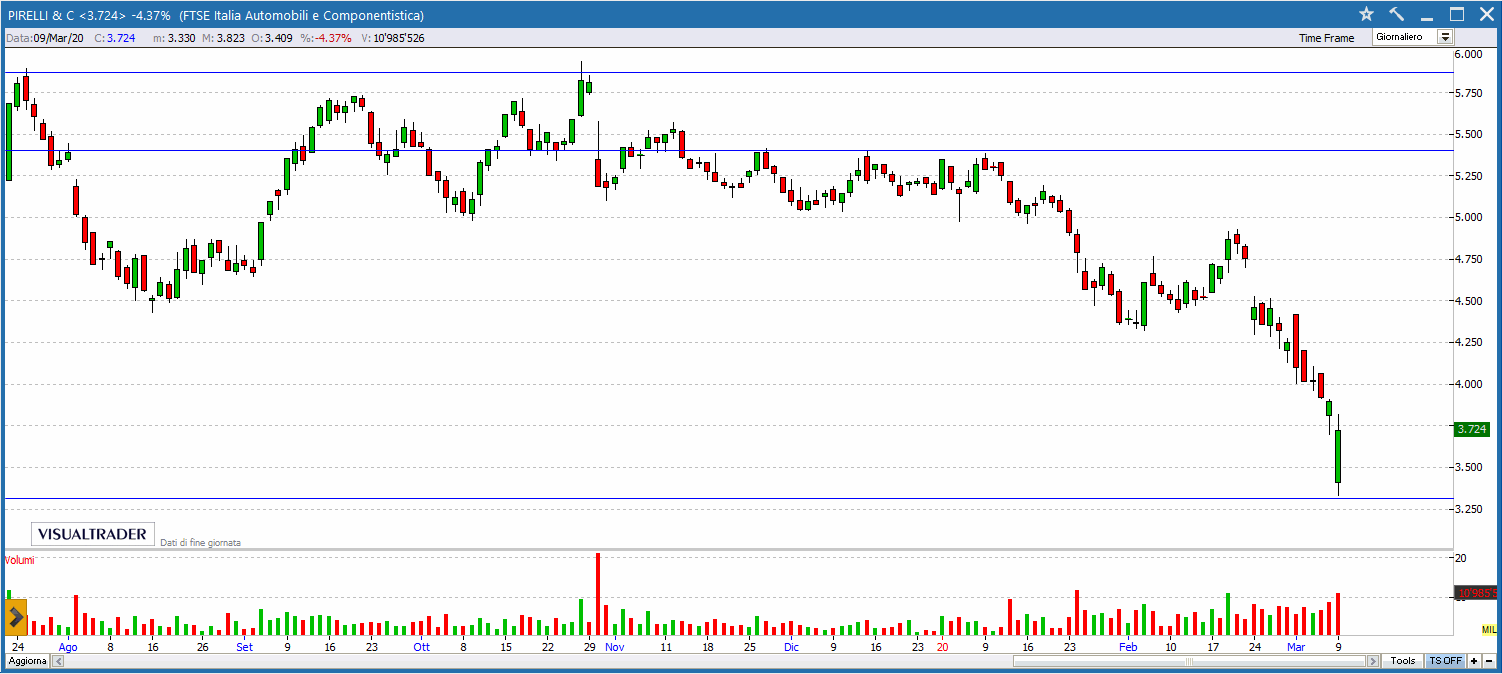Click the O: 3.409 open value
Image resolution: width=1502 pixels, height=674 pixels.
click(272, 38)
